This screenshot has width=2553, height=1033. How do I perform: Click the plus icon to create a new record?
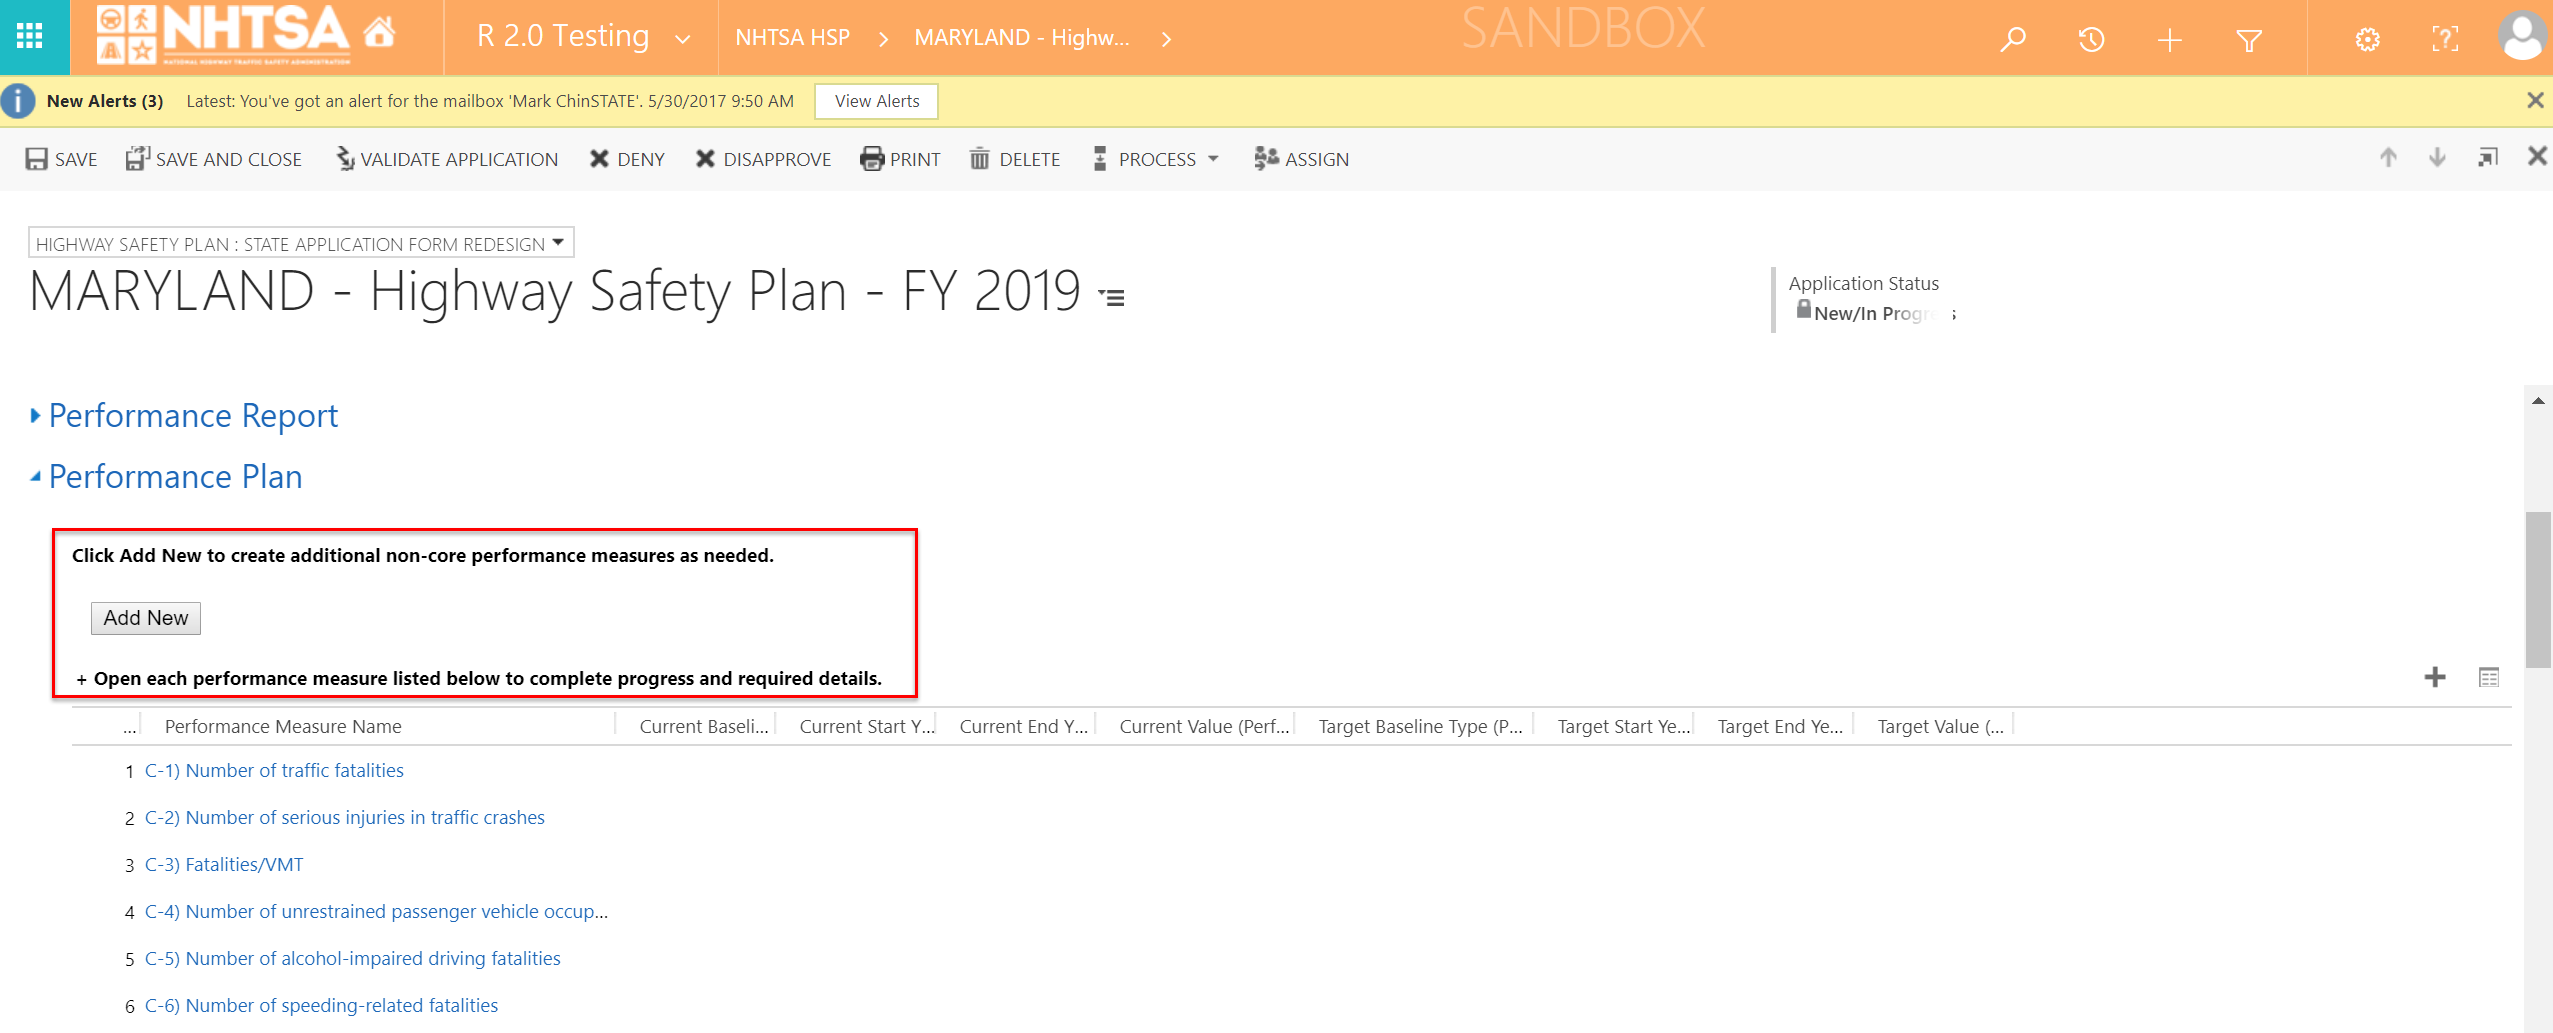2169,40
